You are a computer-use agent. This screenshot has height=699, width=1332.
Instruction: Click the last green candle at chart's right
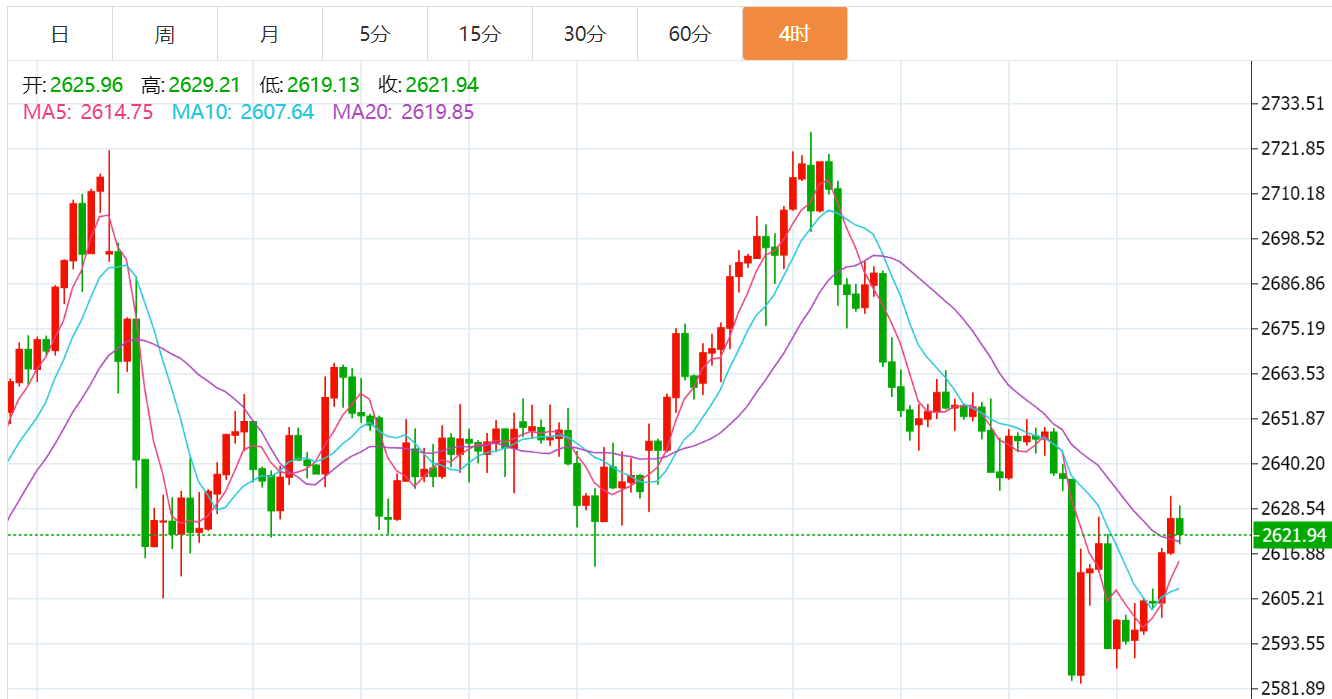(x=1180, y=526)
